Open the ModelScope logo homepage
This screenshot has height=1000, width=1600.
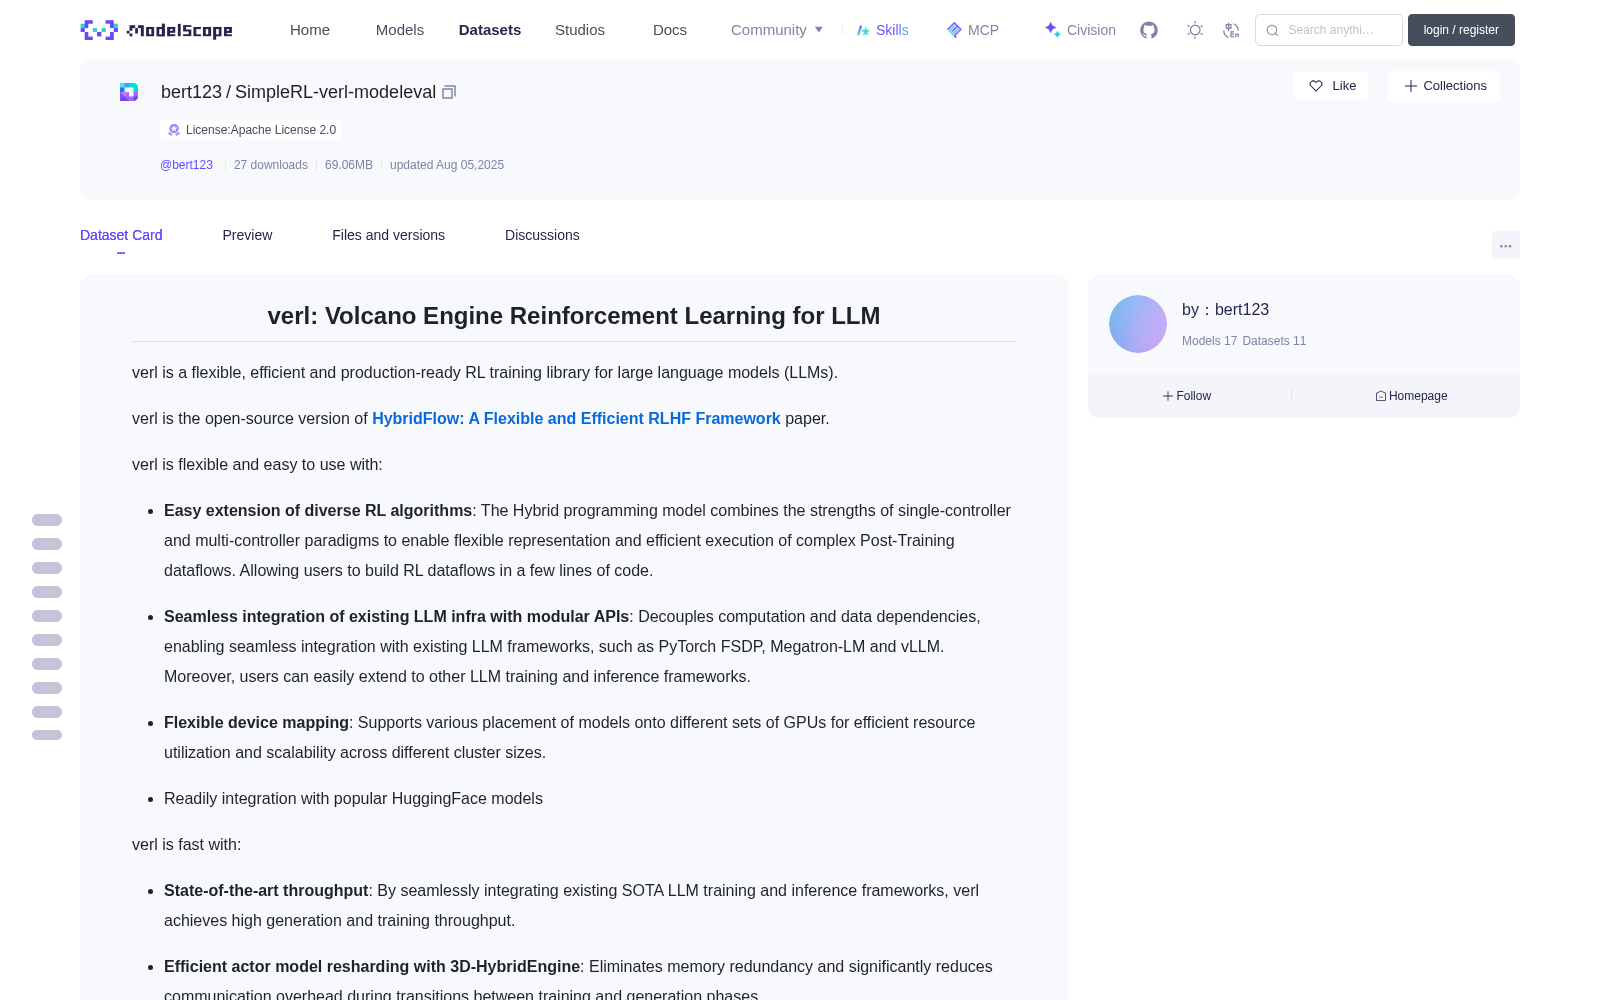tap(157, 30)
